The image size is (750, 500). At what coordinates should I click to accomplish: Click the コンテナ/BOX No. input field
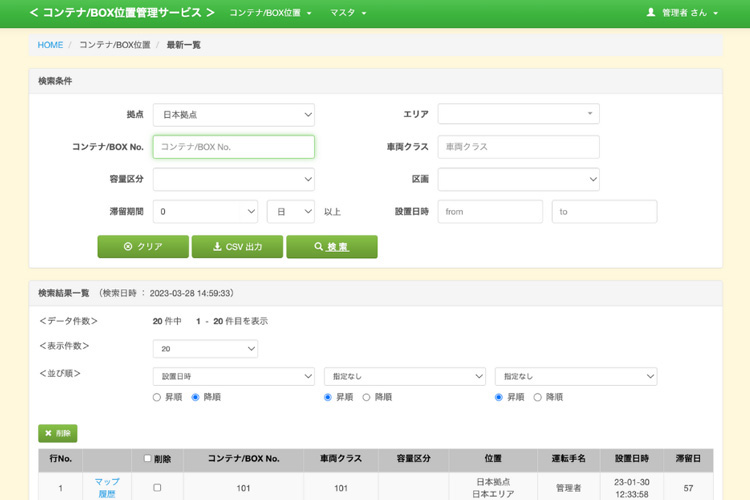tap(233, 147)
